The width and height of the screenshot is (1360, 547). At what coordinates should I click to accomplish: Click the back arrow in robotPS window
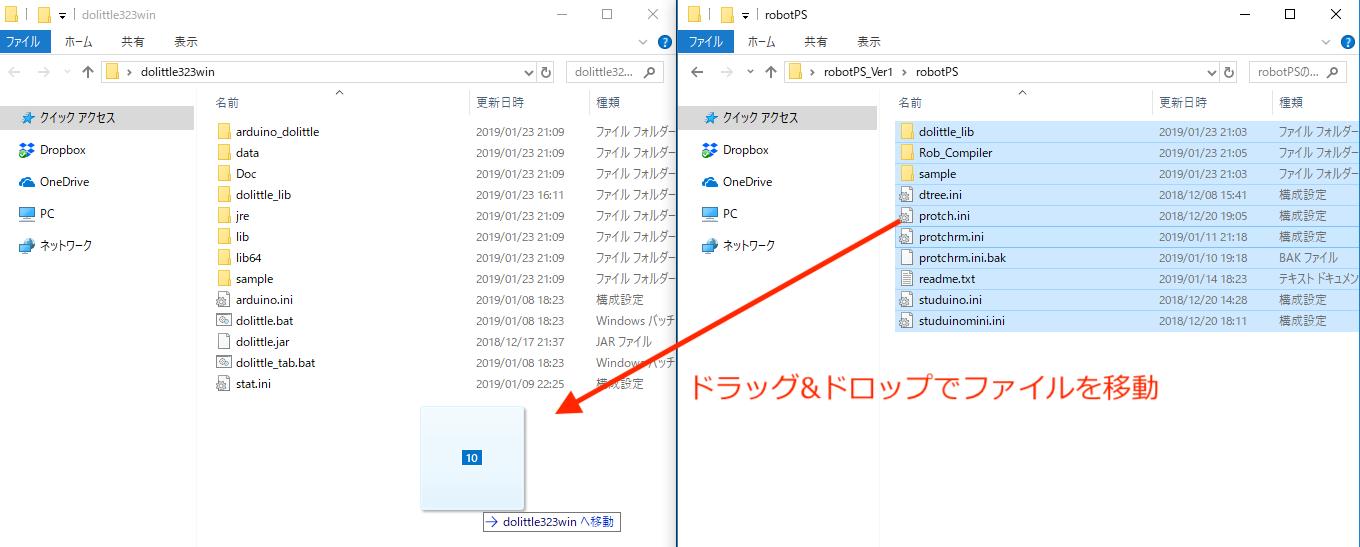coord(697,72)
